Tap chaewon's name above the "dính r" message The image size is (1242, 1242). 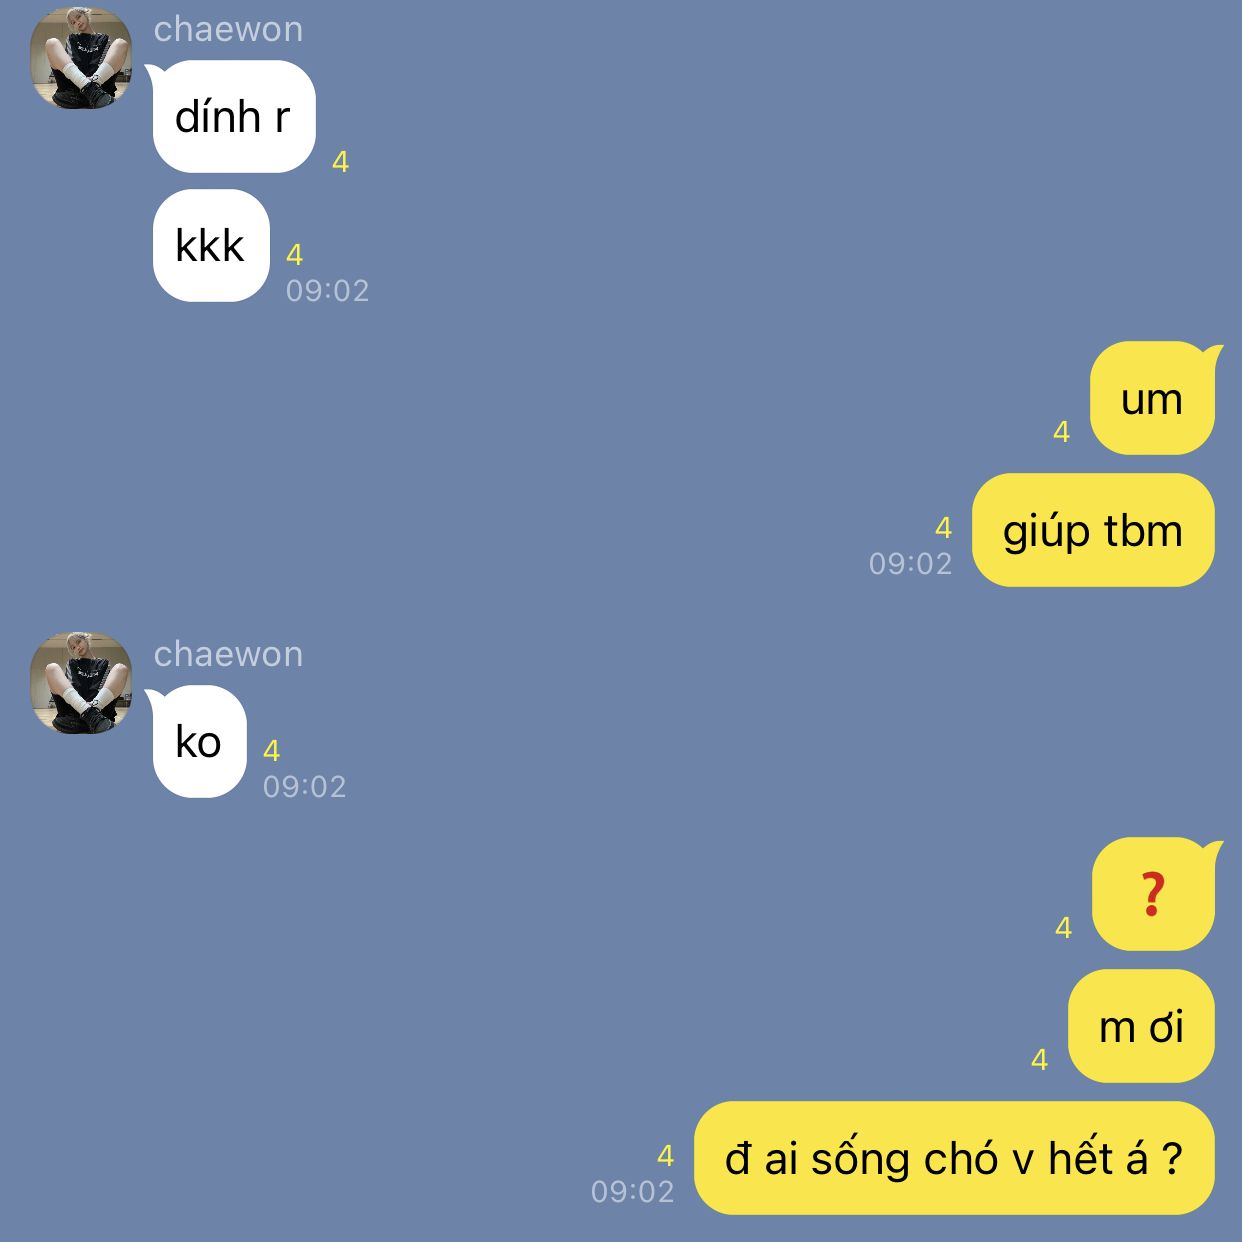tap(228, 29)
